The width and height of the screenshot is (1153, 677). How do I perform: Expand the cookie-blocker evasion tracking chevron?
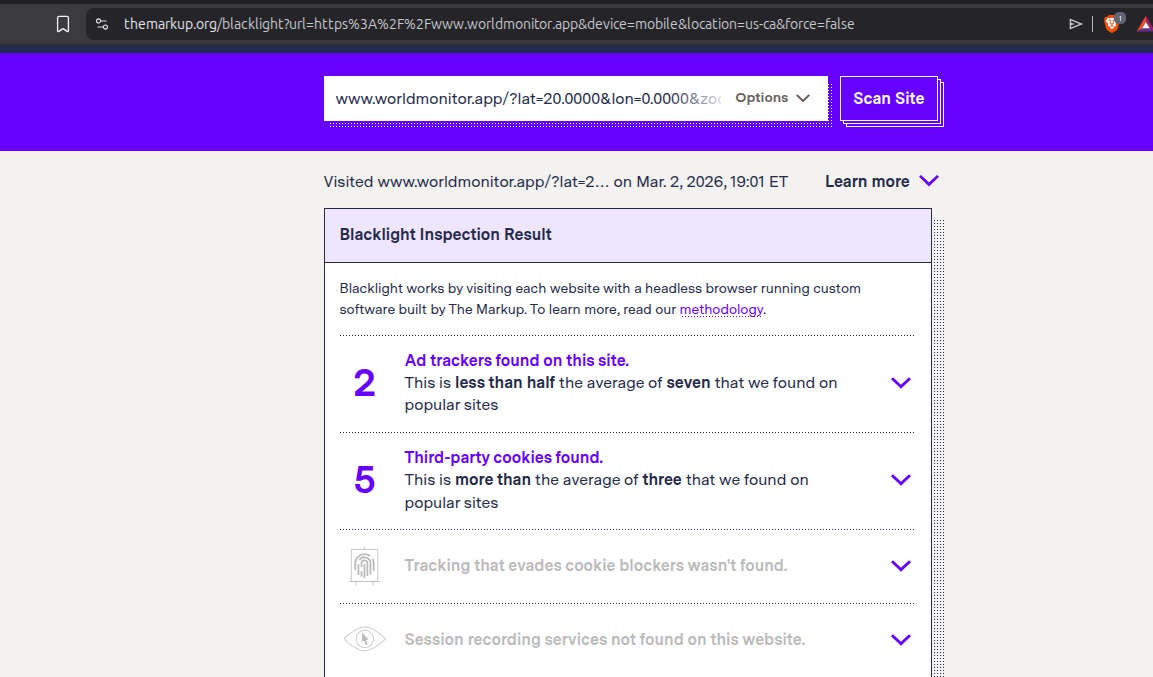tap(900, 566)
